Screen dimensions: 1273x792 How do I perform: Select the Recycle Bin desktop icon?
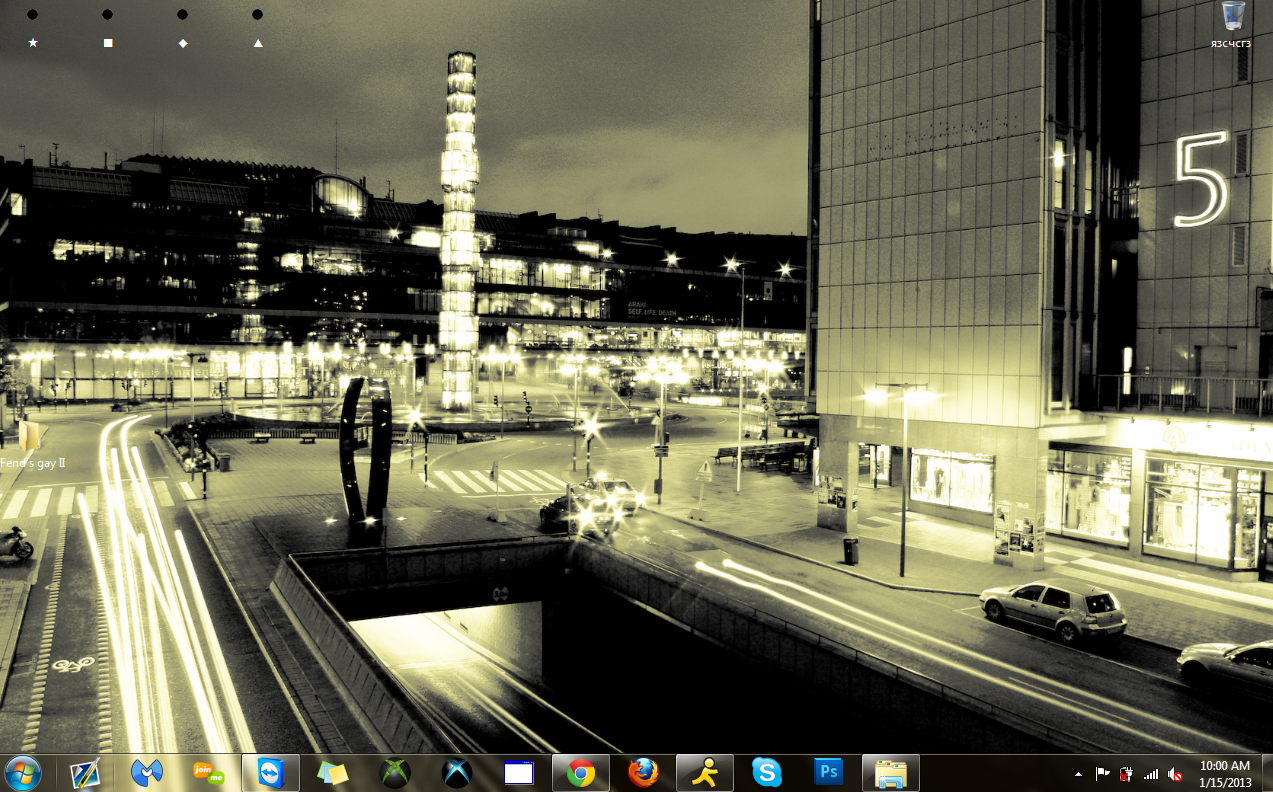1232,25
